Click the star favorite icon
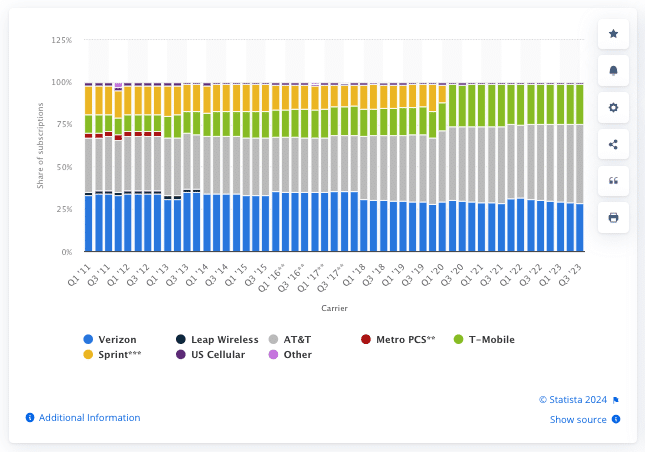 pyautogui.click(x=613, y=34)
